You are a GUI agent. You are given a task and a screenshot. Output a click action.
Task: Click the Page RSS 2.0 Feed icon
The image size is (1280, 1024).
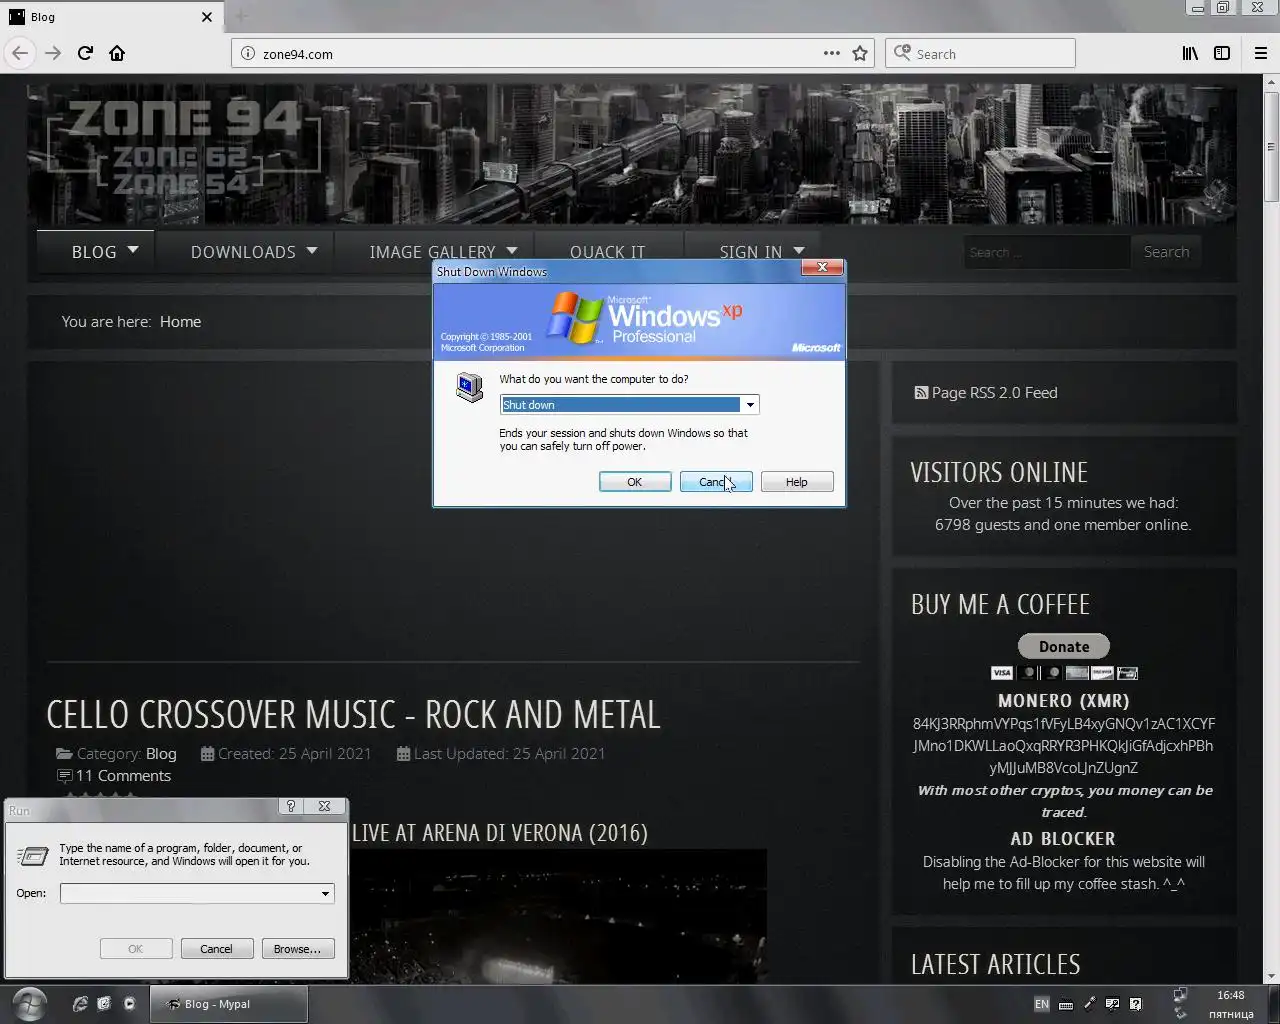[921, 393]
